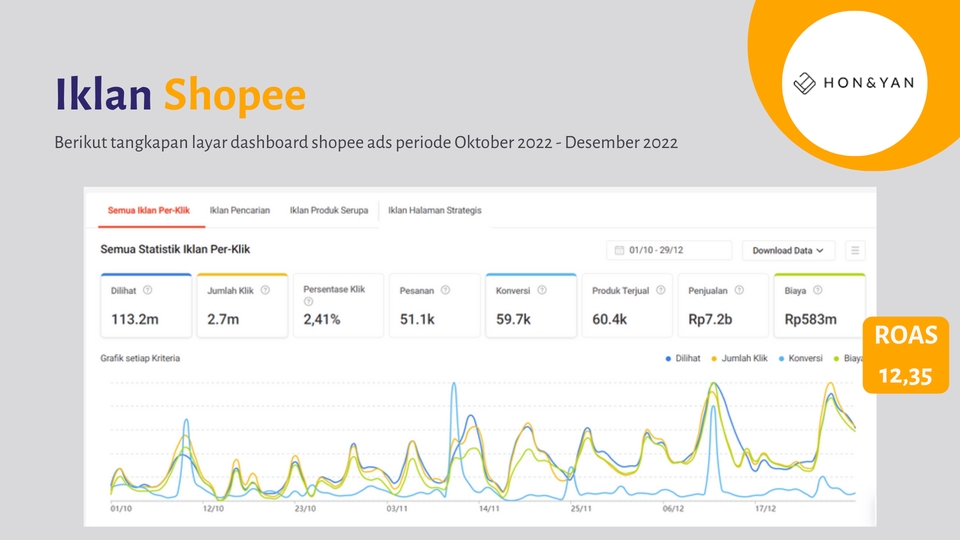Click the 01/10 axis date label
960x540 pixels.
tap(121, 509)
